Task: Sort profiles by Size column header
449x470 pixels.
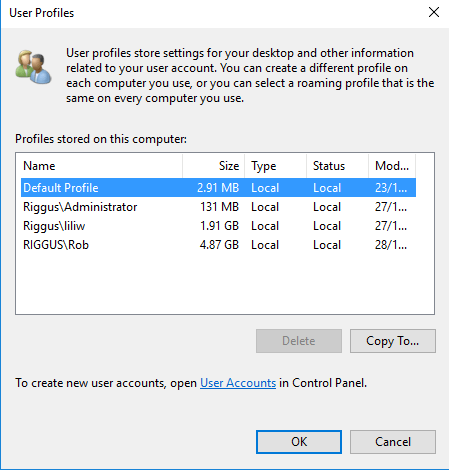Action: (x=213, y=166)
